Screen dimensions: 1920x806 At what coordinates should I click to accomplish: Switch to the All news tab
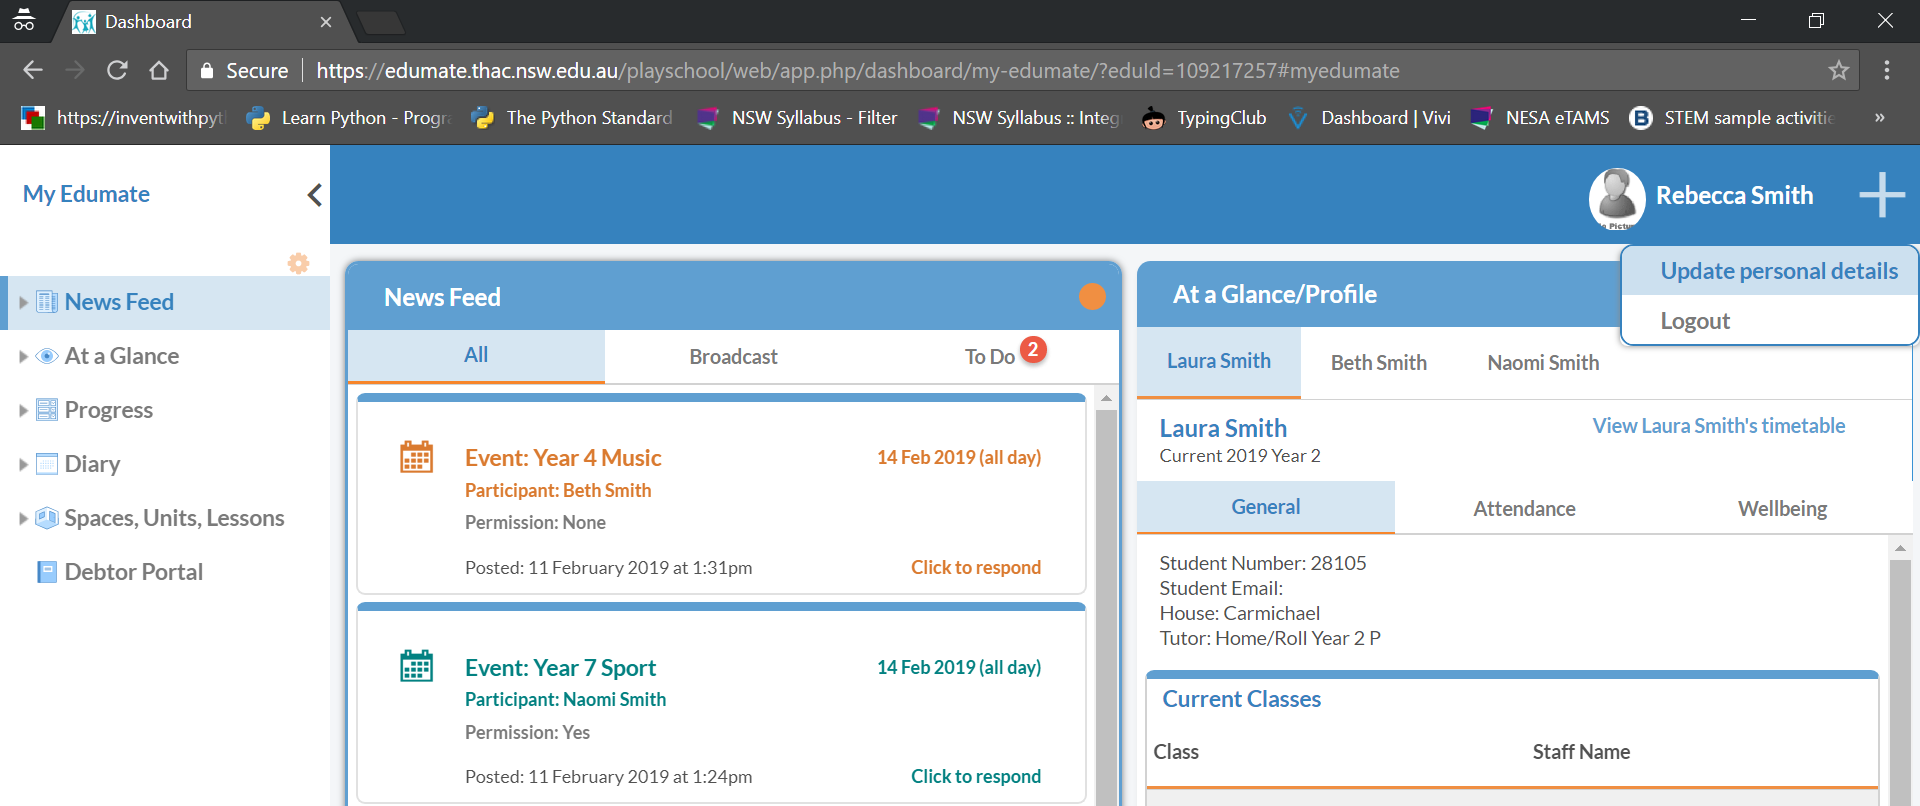[476, 355]
